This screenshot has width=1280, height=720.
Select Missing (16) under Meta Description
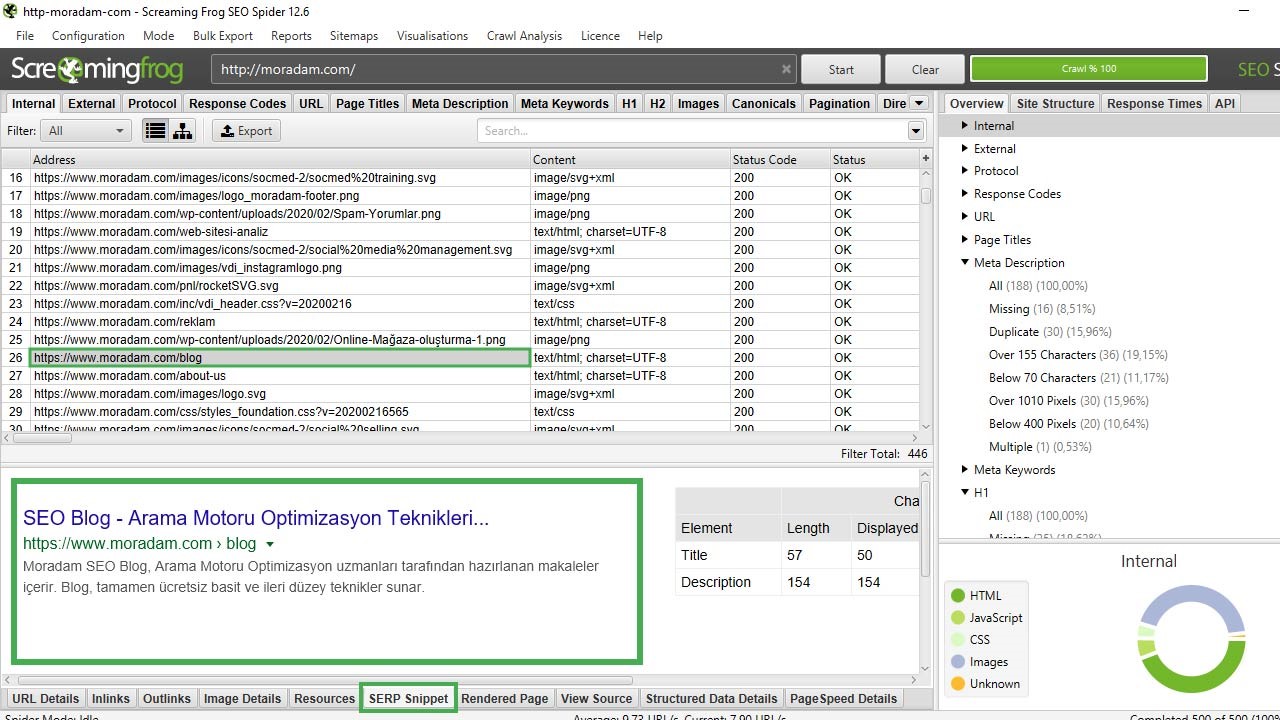point(1042,309)
